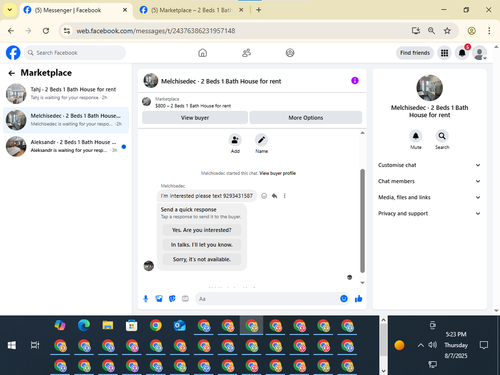Open the Windows Start menu
500x375 pixels.
[12, 345]
